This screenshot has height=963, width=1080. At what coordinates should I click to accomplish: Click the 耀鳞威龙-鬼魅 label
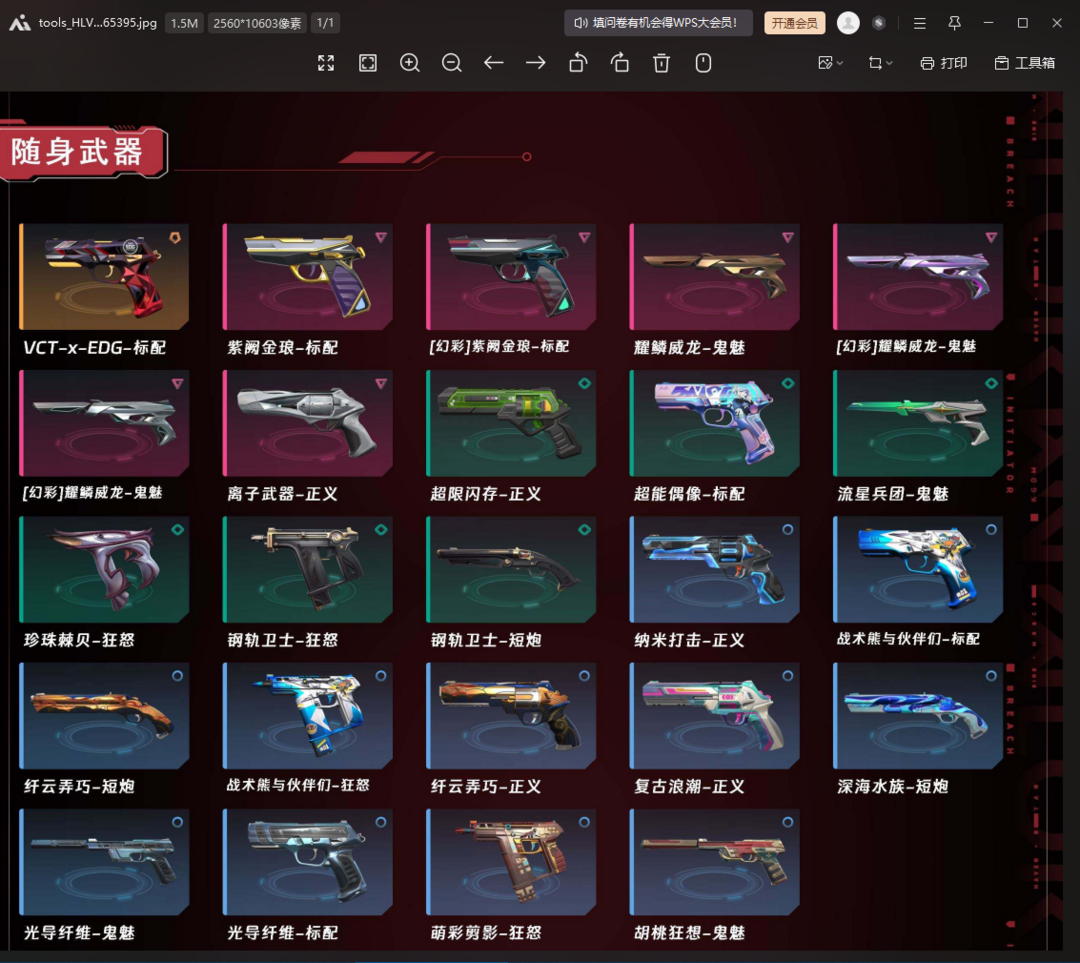pyautogui.click(x=689, y=347)
